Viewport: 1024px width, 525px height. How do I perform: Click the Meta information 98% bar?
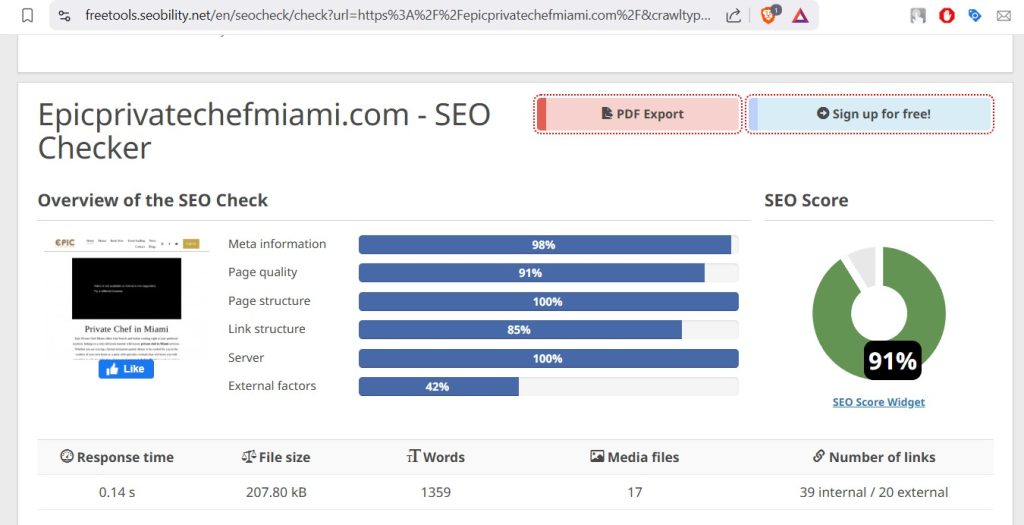coord(545,244)
